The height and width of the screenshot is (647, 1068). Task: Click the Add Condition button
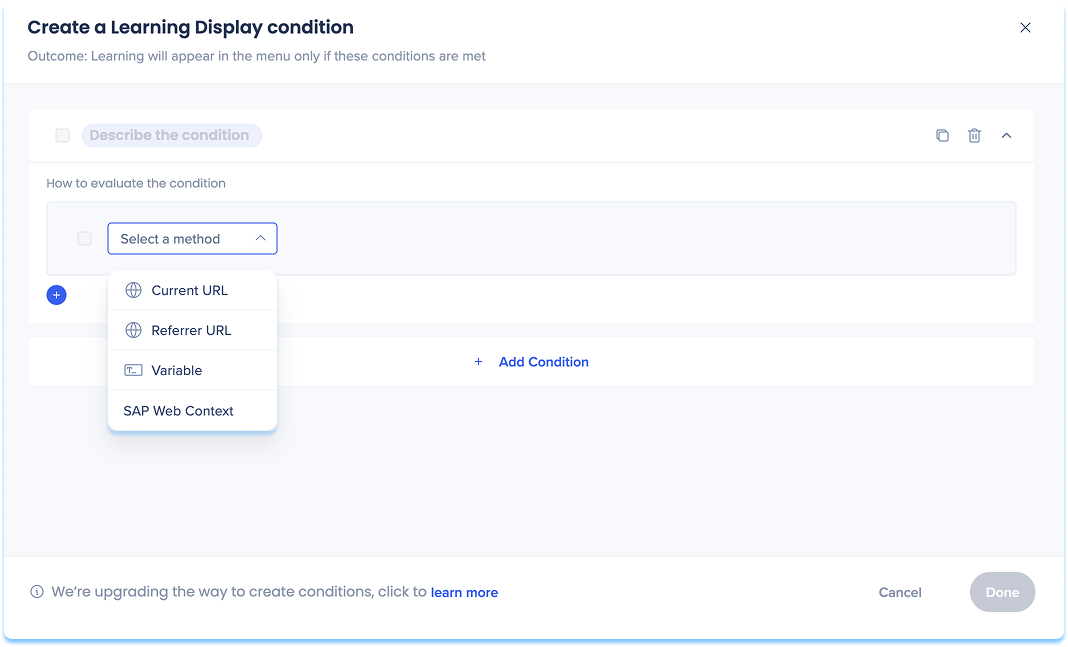click(x=532, y=362)
